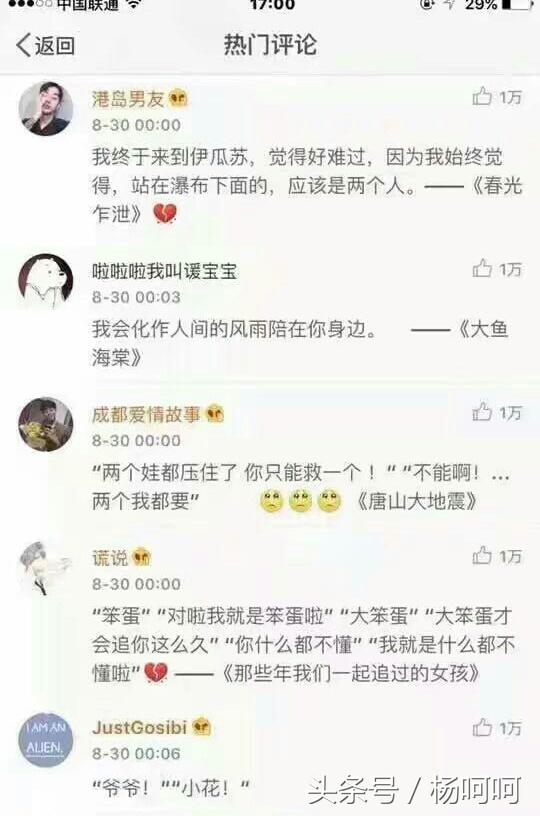540x816 pixels.
Task: Tap the 热门评论 page title
Action: [270, 45]
